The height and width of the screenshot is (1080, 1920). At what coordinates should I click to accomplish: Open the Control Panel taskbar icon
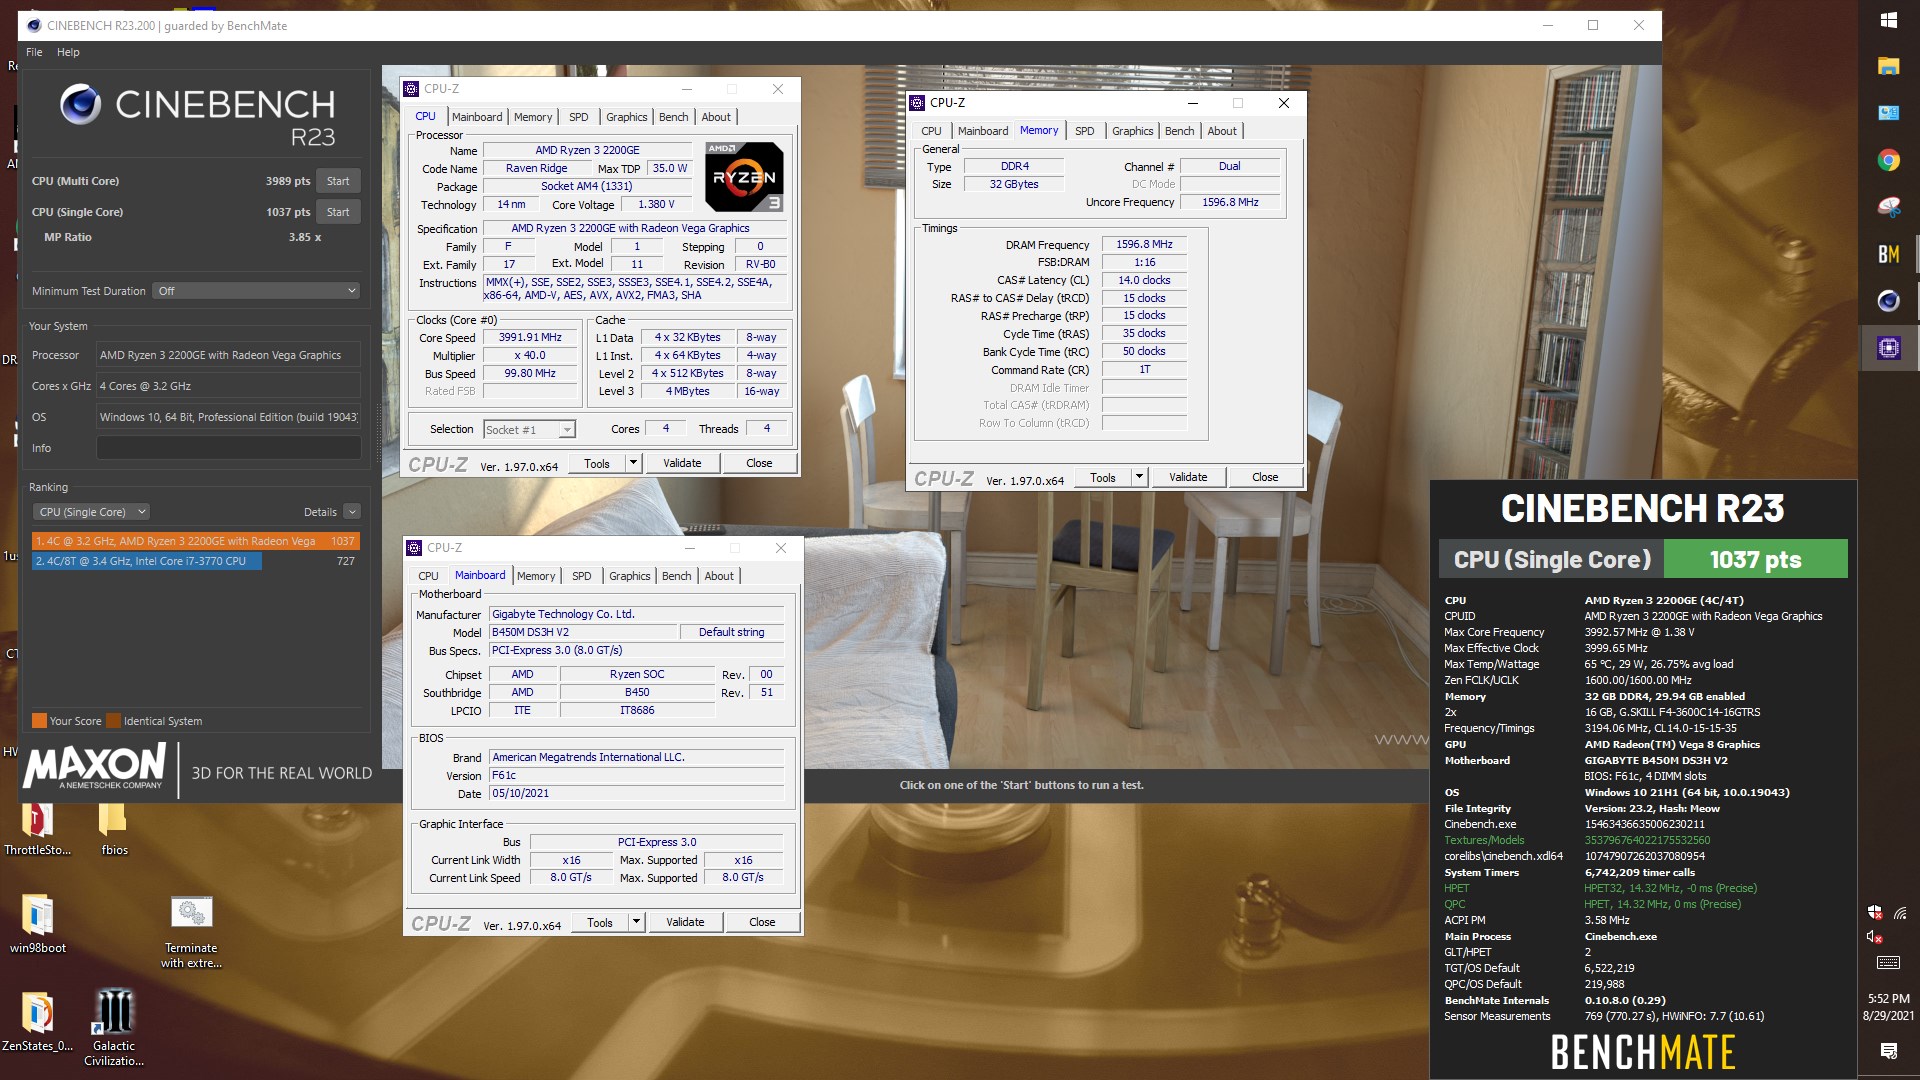1888,113
